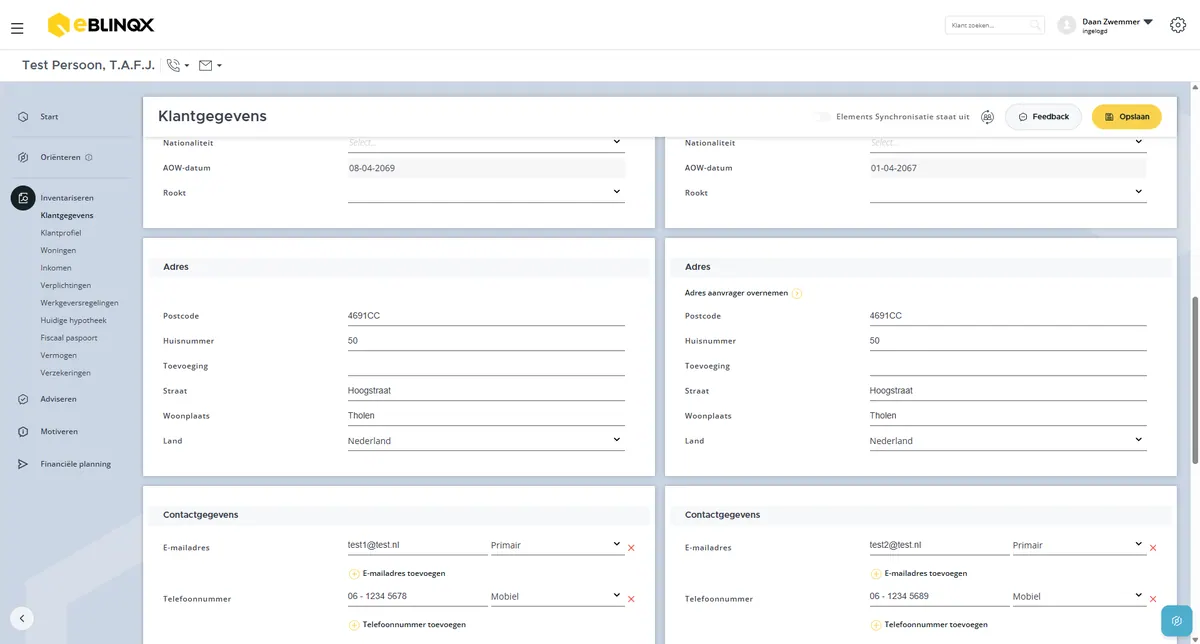Toggle the Elements Synchronisatie switch
The height and width of the screenshot is (644, 1200).
(x=822, y=117)
